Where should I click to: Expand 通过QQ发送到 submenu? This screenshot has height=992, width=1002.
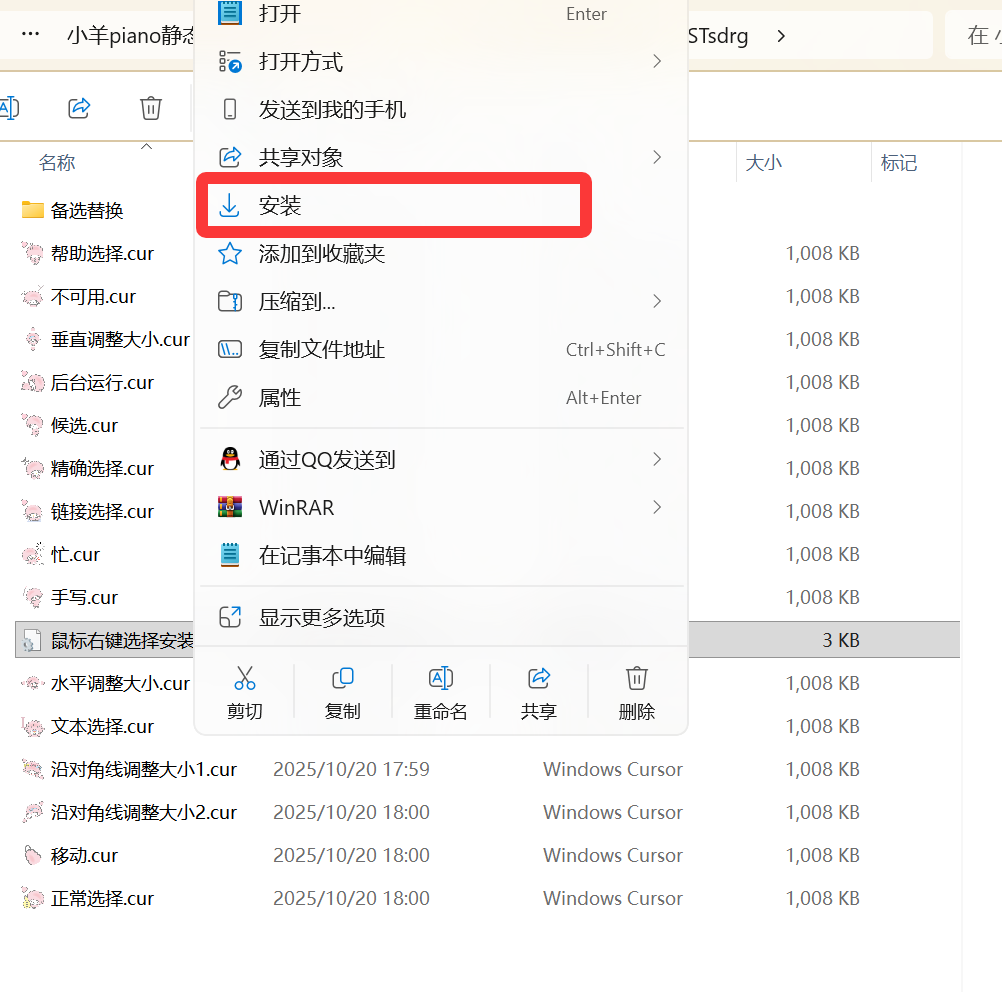click(x=327, y=460)
